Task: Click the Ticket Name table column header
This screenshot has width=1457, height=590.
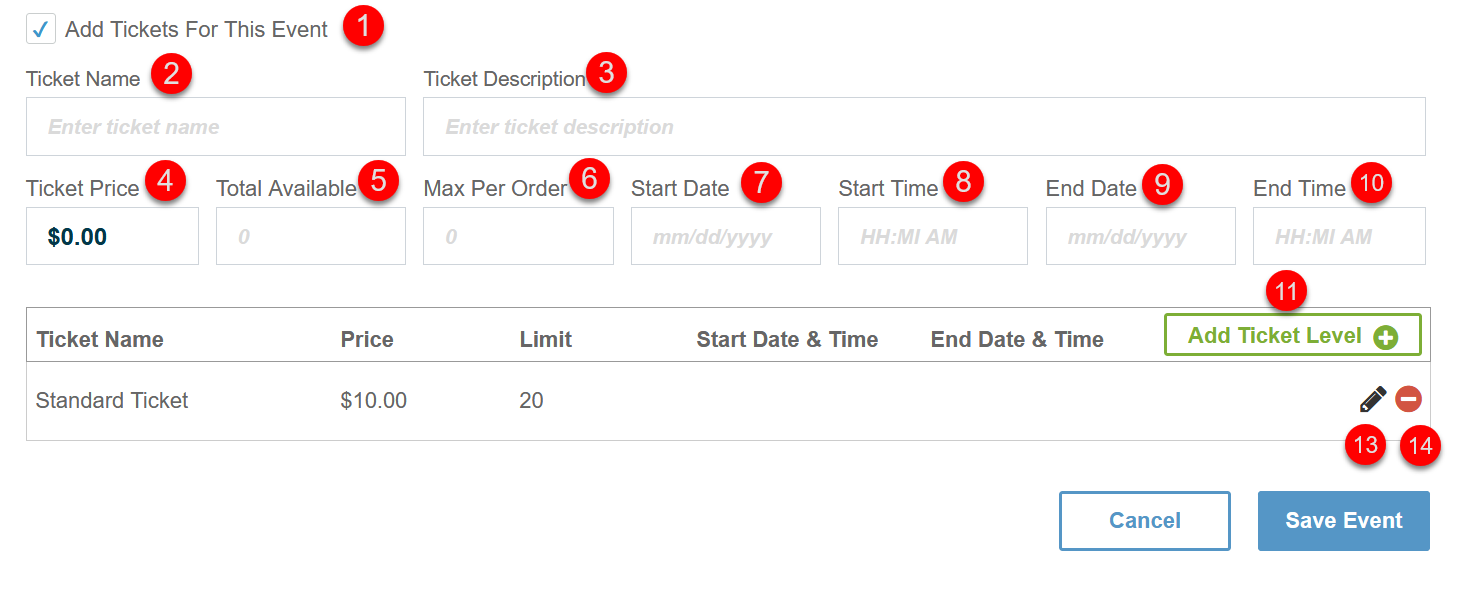Action: click(x=100, y=339)
